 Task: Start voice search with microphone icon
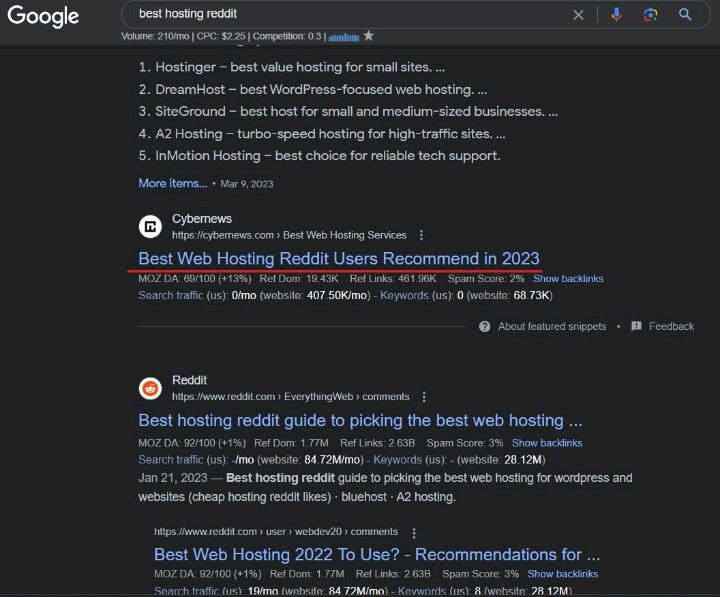[617, 15]
